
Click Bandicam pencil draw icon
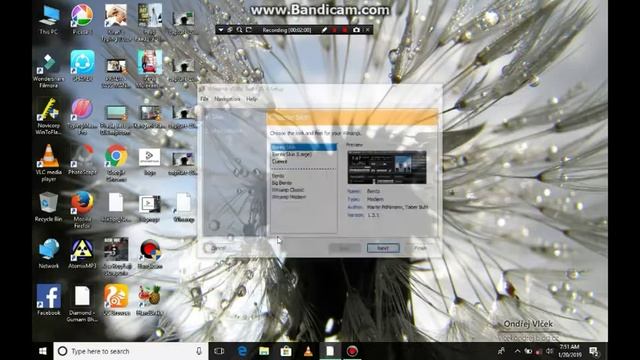[324, 30]
